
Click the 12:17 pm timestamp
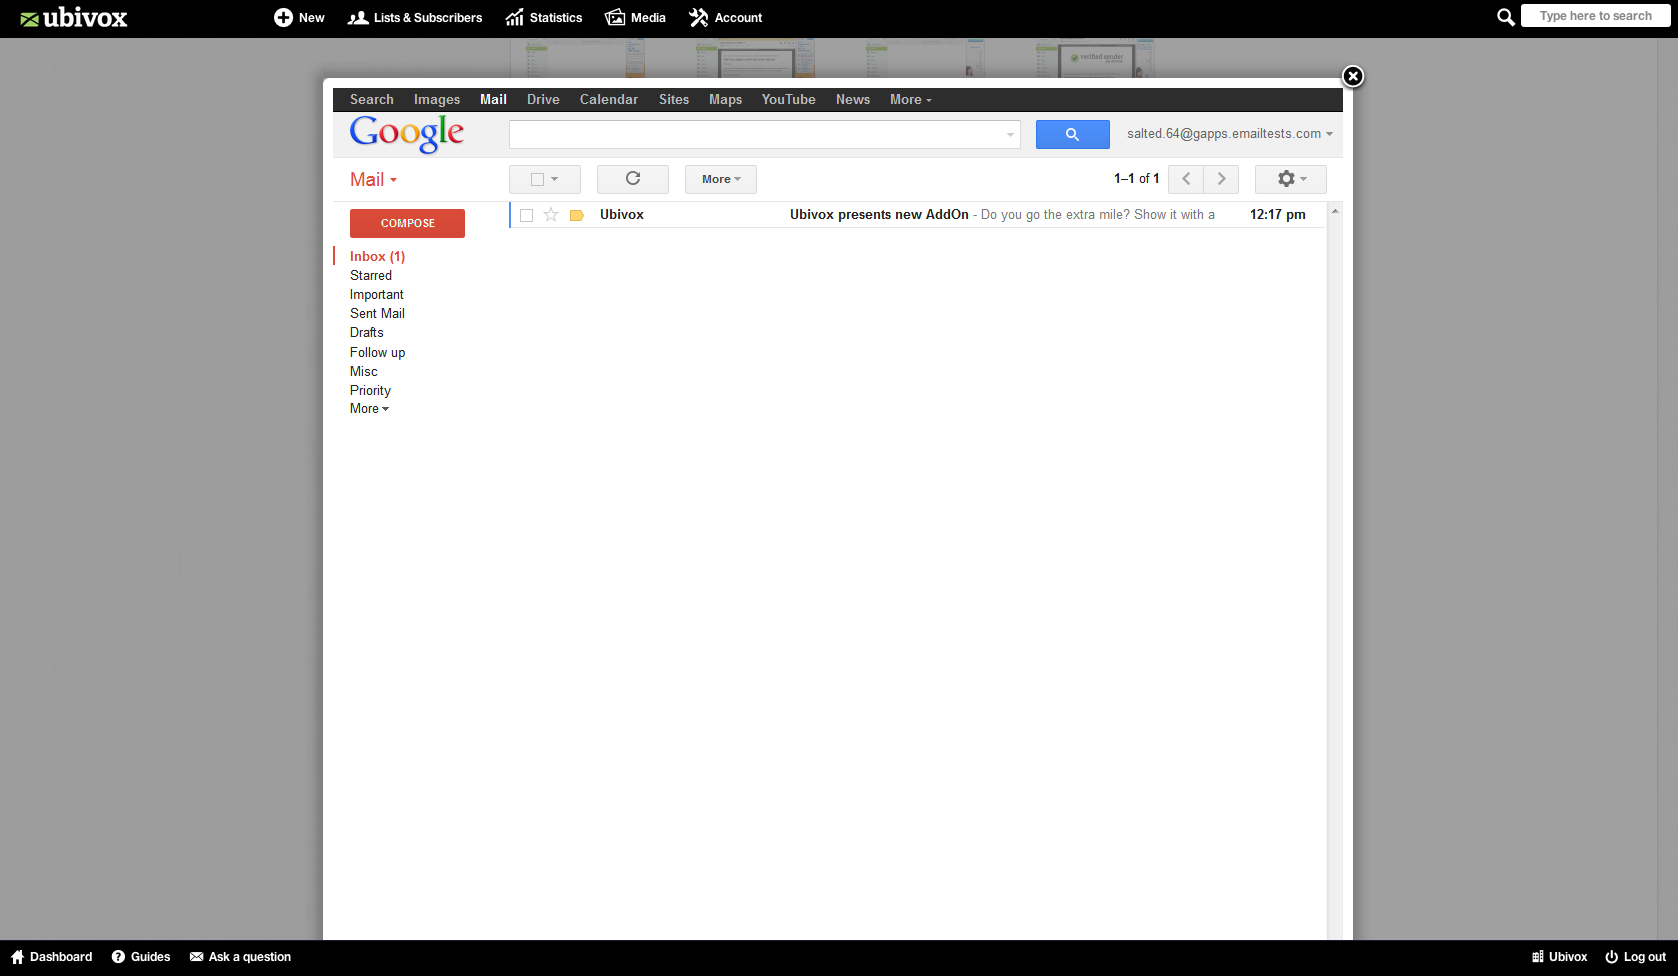1277,215
